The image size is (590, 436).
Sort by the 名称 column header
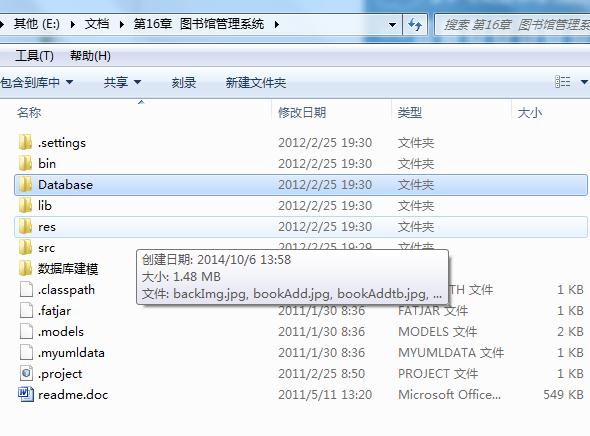[29, 112]
